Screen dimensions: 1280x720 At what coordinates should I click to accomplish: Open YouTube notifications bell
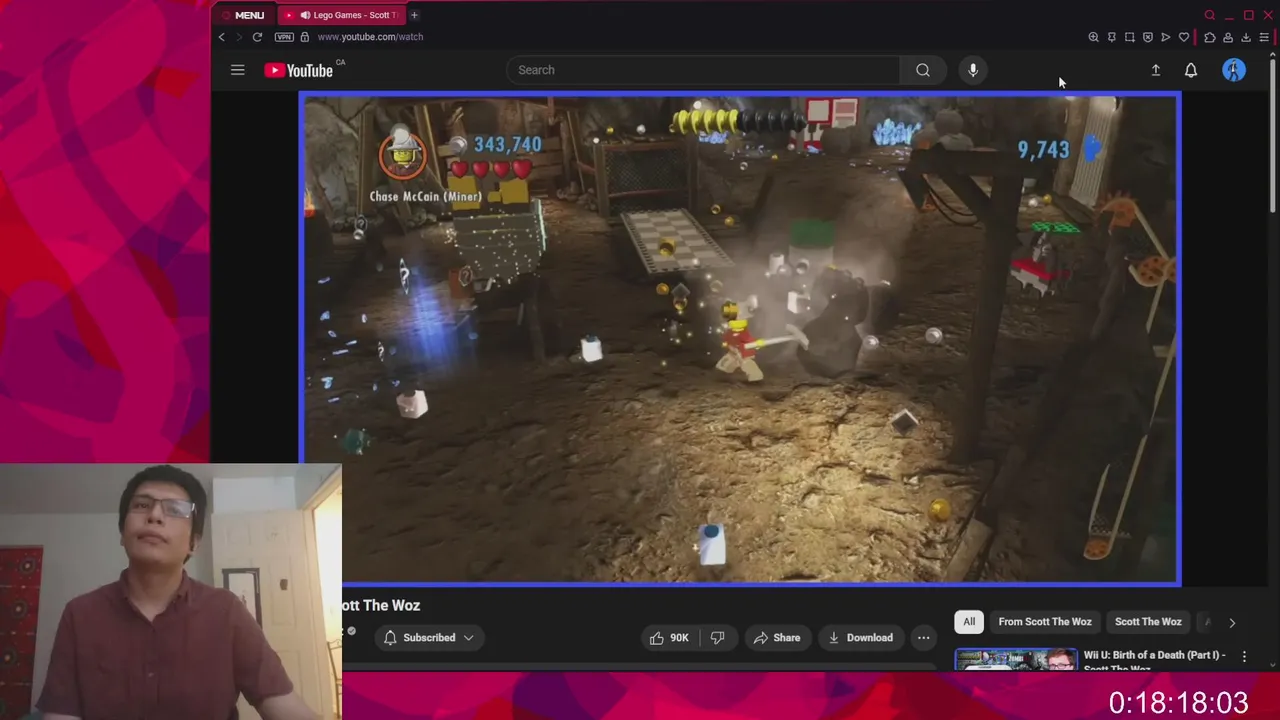1191,70
